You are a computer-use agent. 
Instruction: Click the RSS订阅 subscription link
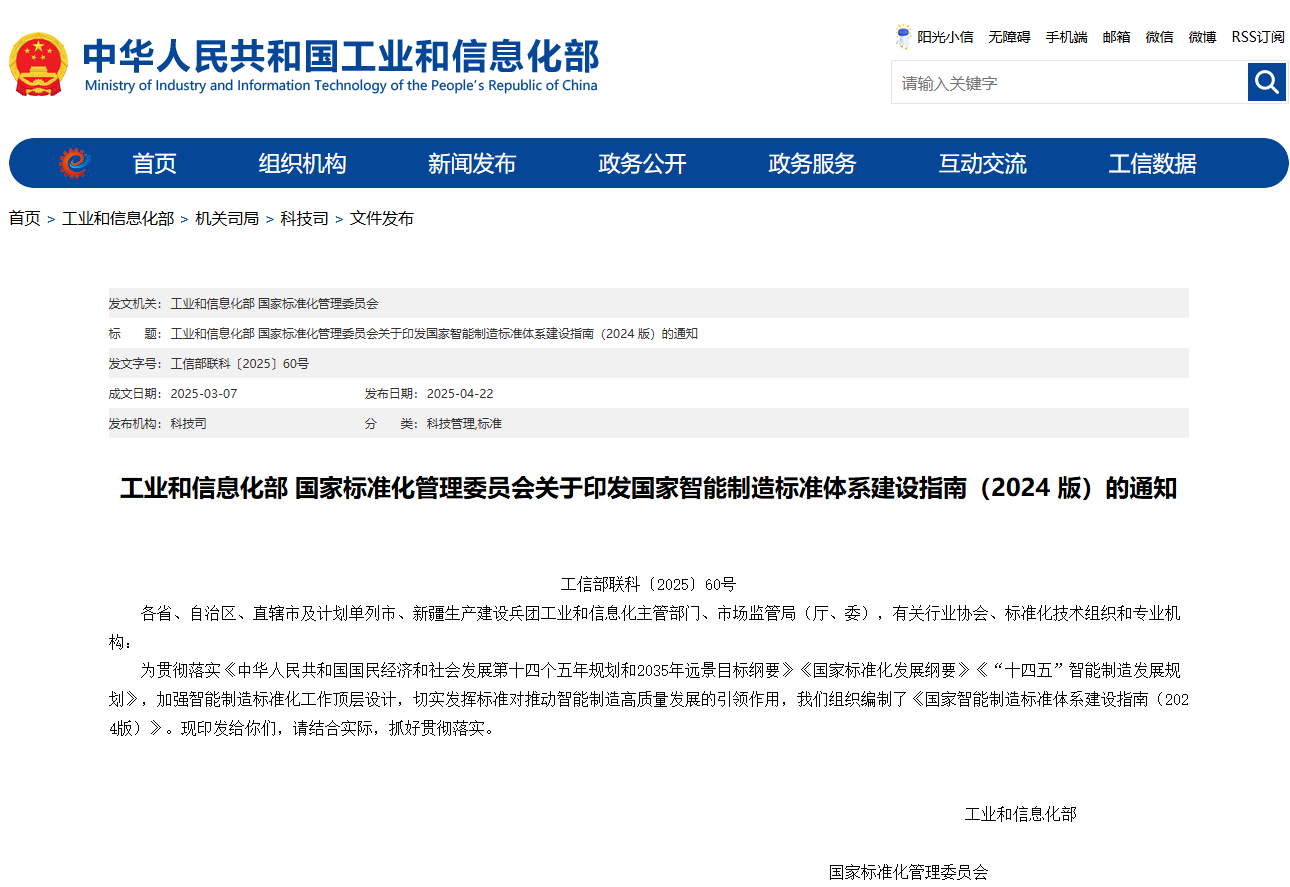coord(1257,37)
